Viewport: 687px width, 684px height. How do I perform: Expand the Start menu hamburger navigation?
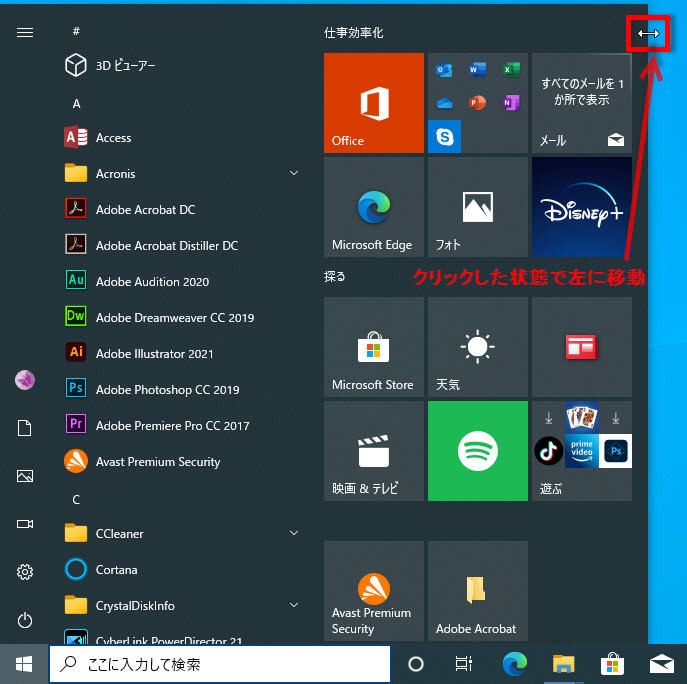pos(25,32)
